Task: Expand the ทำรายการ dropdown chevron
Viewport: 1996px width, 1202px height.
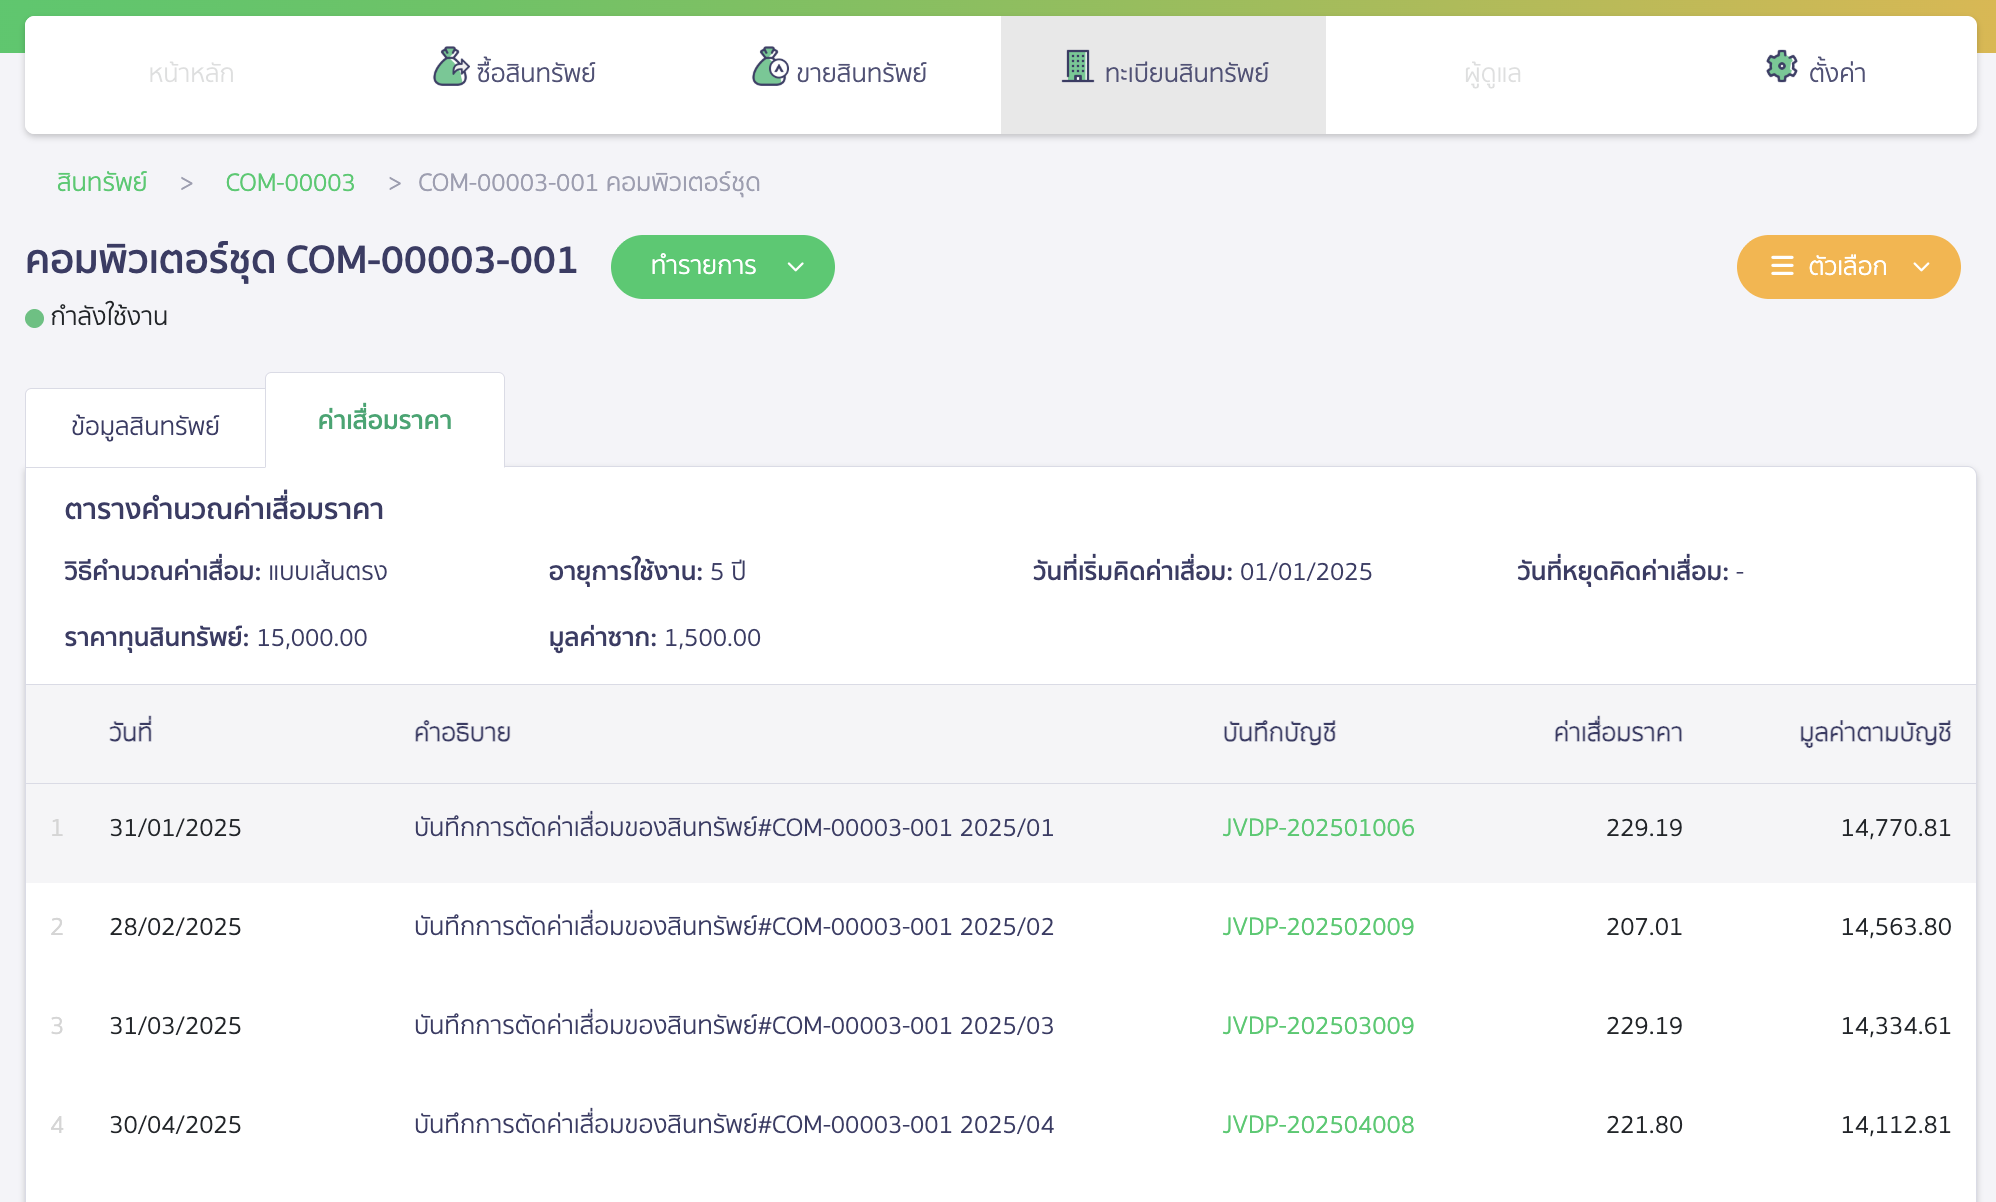Action: pyautogui.click(x=796, y=266)
